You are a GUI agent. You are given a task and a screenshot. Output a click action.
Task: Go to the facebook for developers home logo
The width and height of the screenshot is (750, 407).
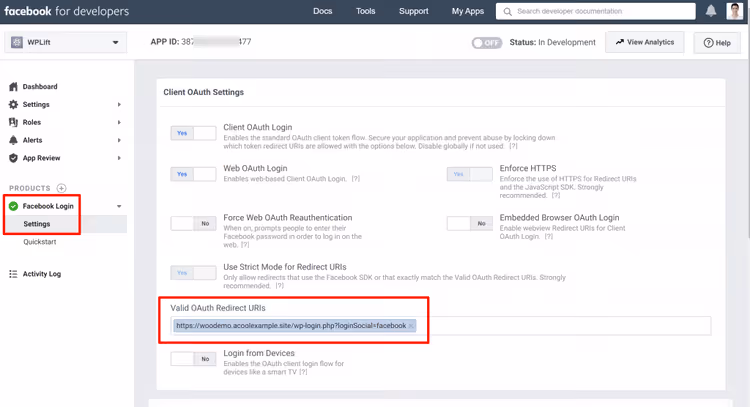point(66,11)
